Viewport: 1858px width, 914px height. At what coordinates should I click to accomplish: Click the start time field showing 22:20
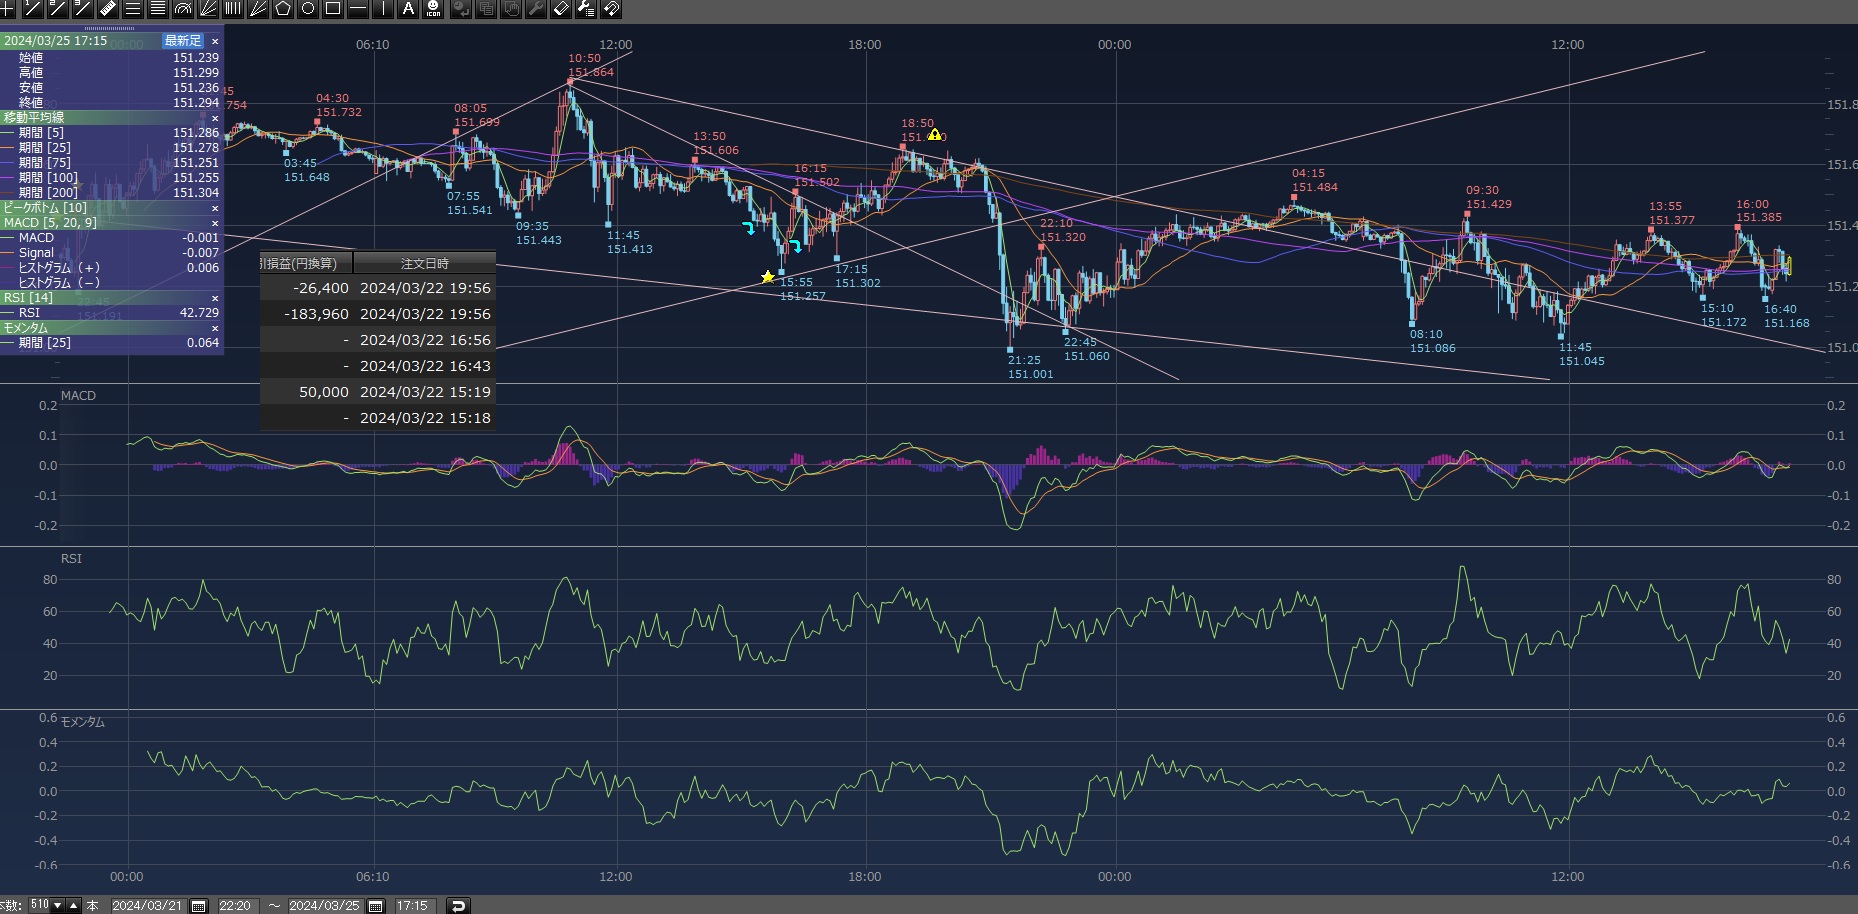(x=235, y=906)
